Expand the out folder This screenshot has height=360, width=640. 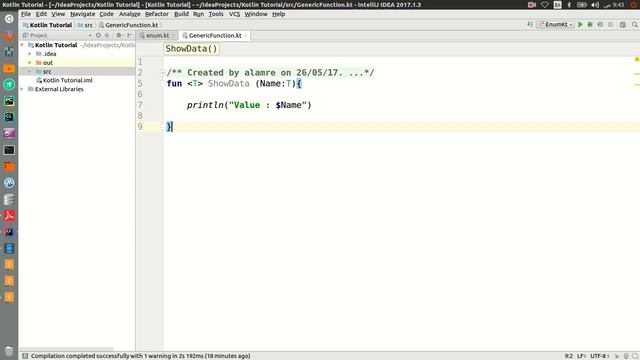tap(30, 63)
